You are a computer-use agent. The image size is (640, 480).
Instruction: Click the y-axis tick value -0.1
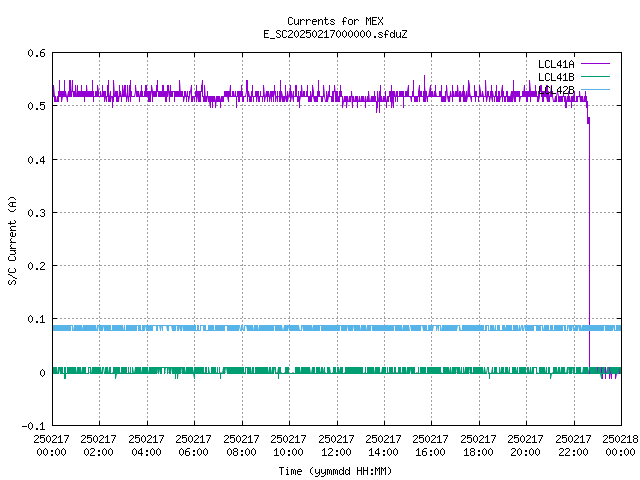[x=33, y=426]
